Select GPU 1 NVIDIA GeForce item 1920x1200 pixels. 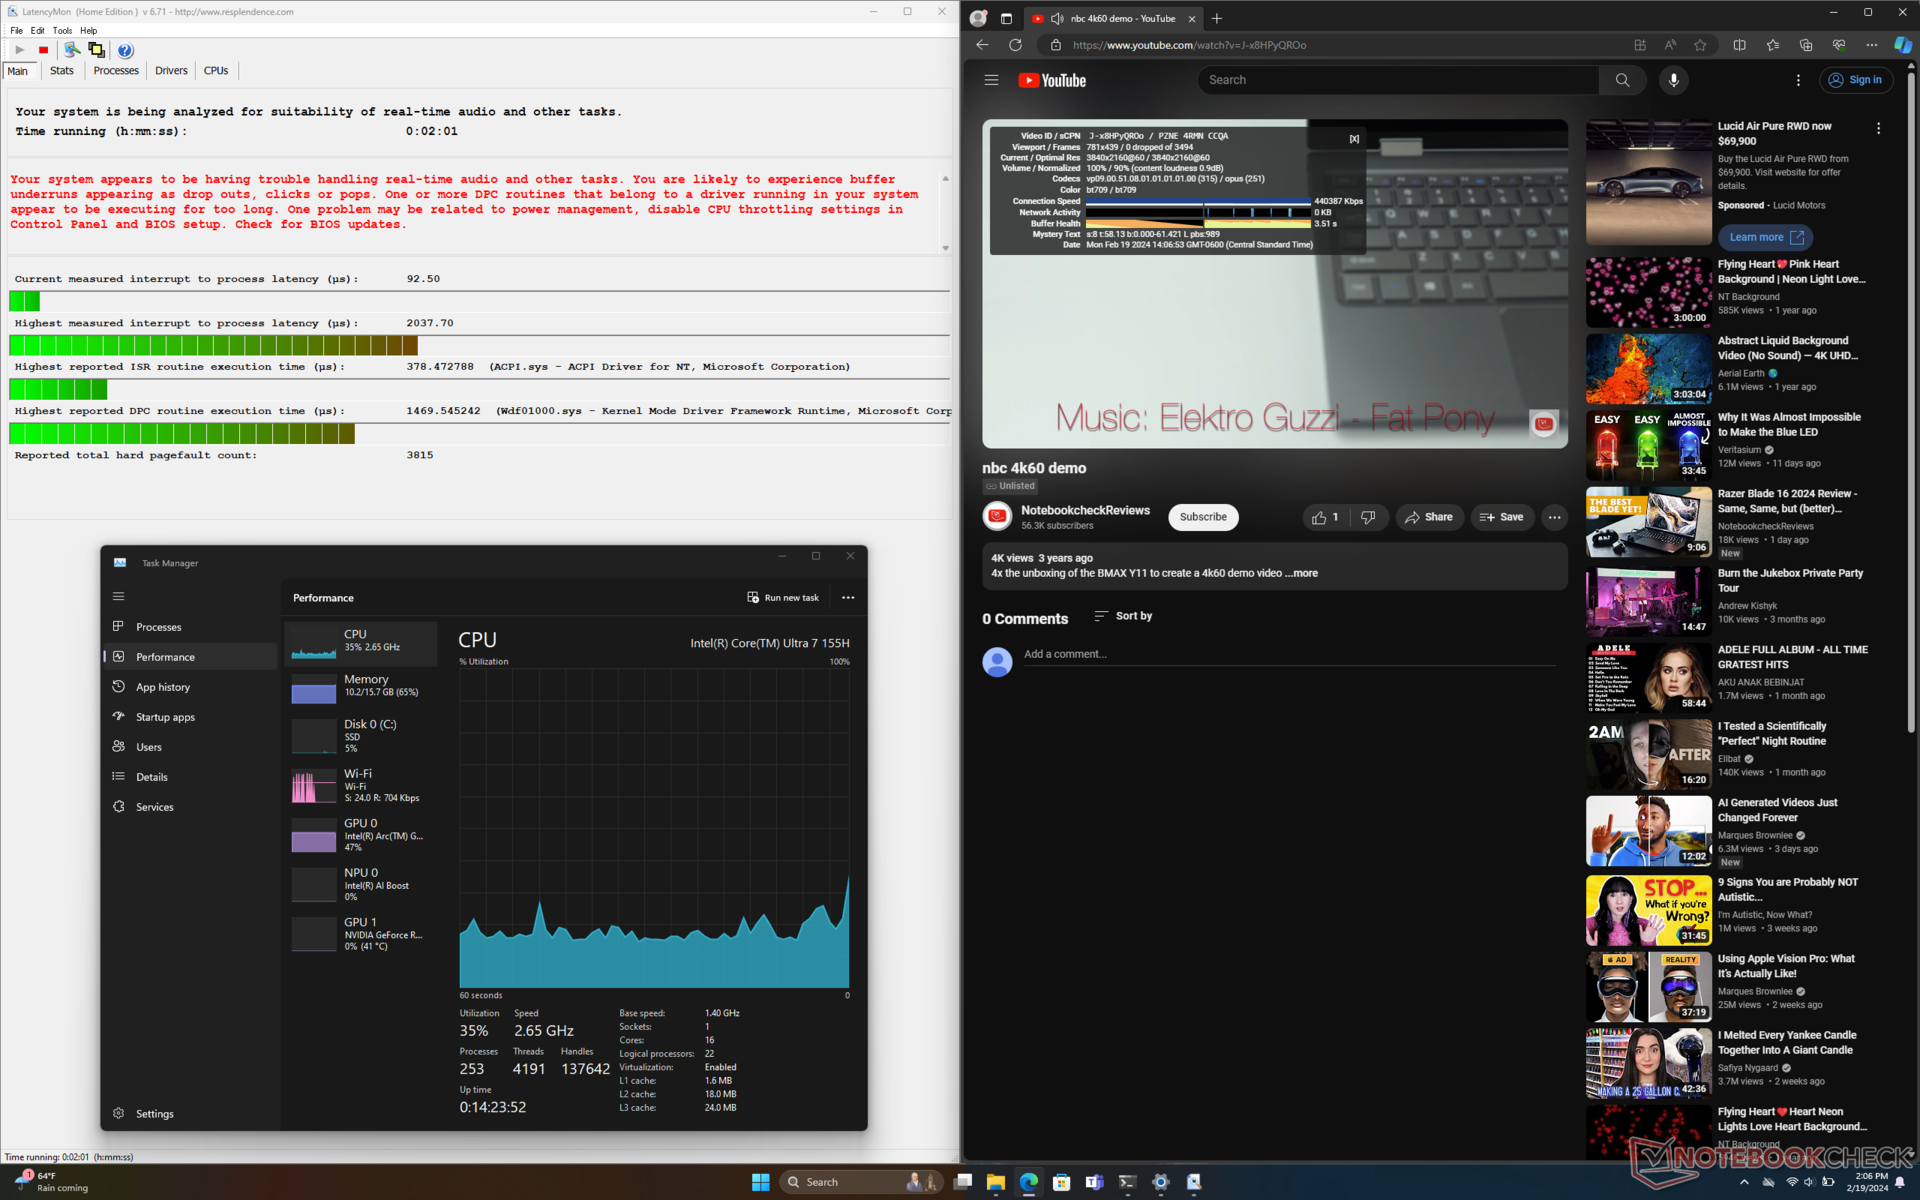coord(360,933)
